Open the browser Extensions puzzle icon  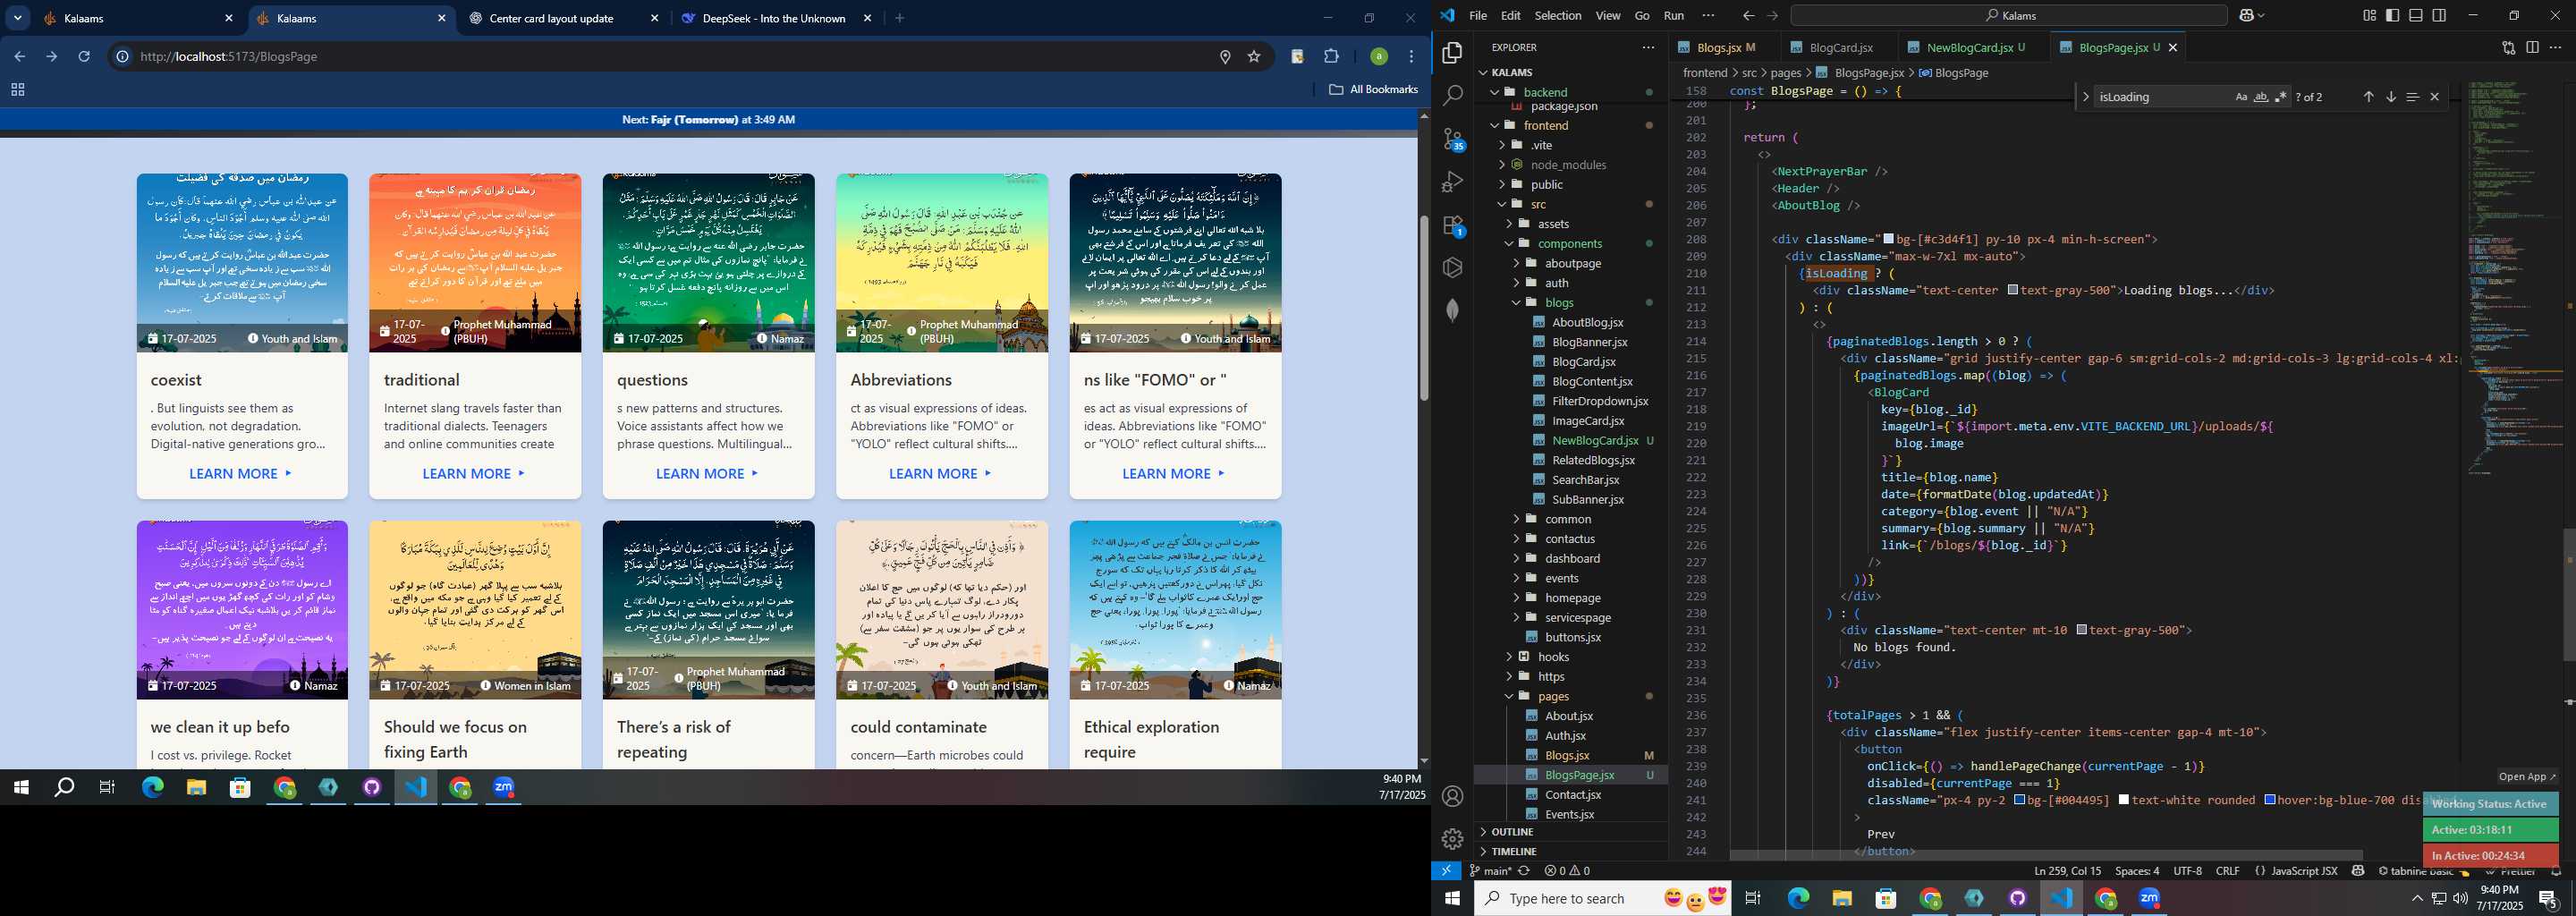click(x=1331, y=57)
